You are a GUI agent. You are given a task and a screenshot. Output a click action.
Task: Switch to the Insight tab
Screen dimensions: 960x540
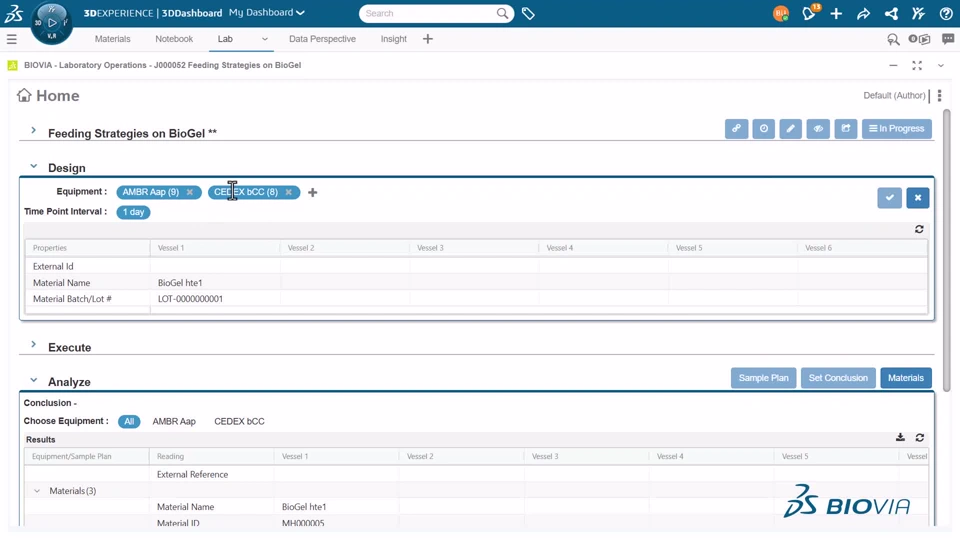[x=394, y=39]
